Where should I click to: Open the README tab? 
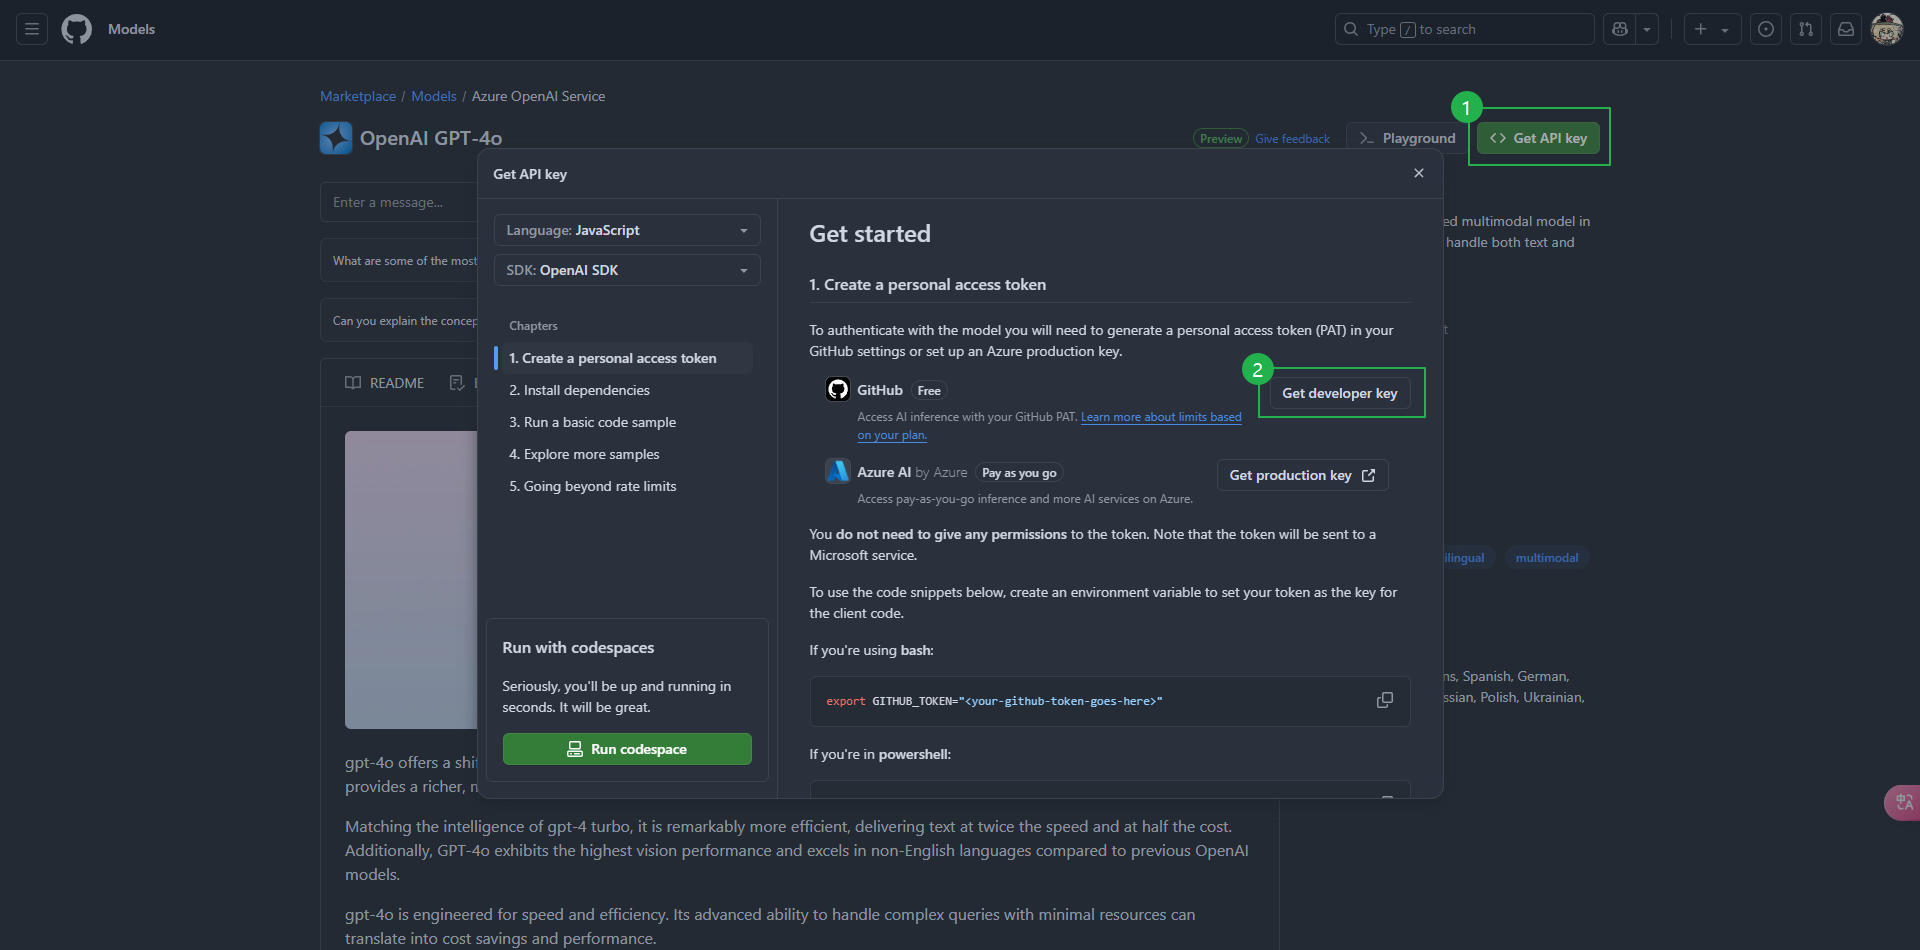tap(385, 383)
